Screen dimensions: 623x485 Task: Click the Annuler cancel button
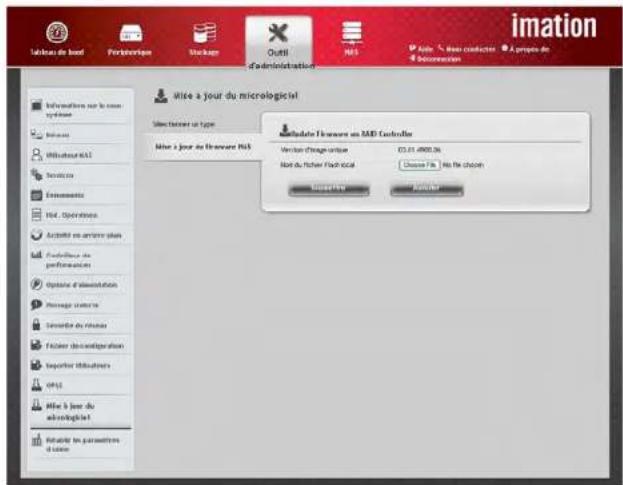(427, 189)
